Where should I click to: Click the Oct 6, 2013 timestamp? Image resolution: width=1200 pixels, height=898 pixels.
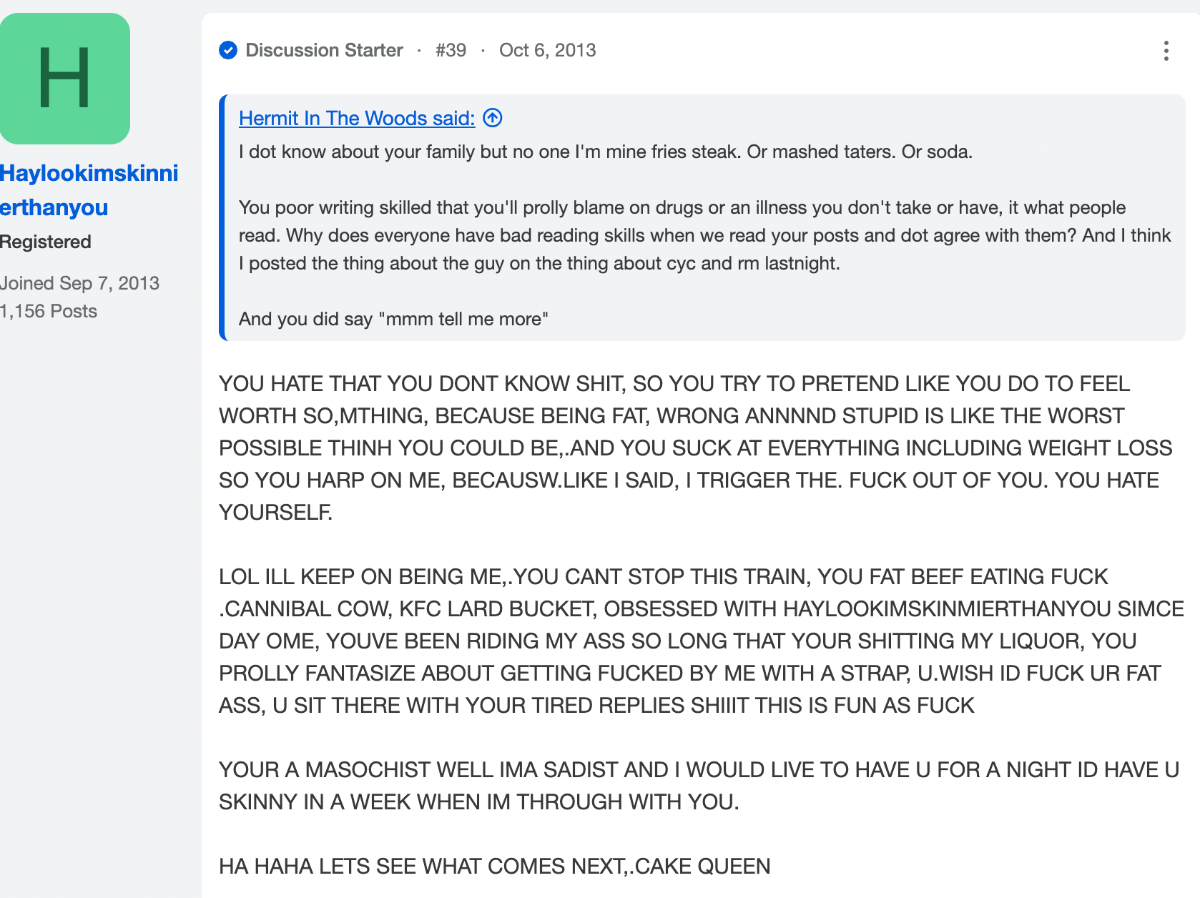coord(548,50)
